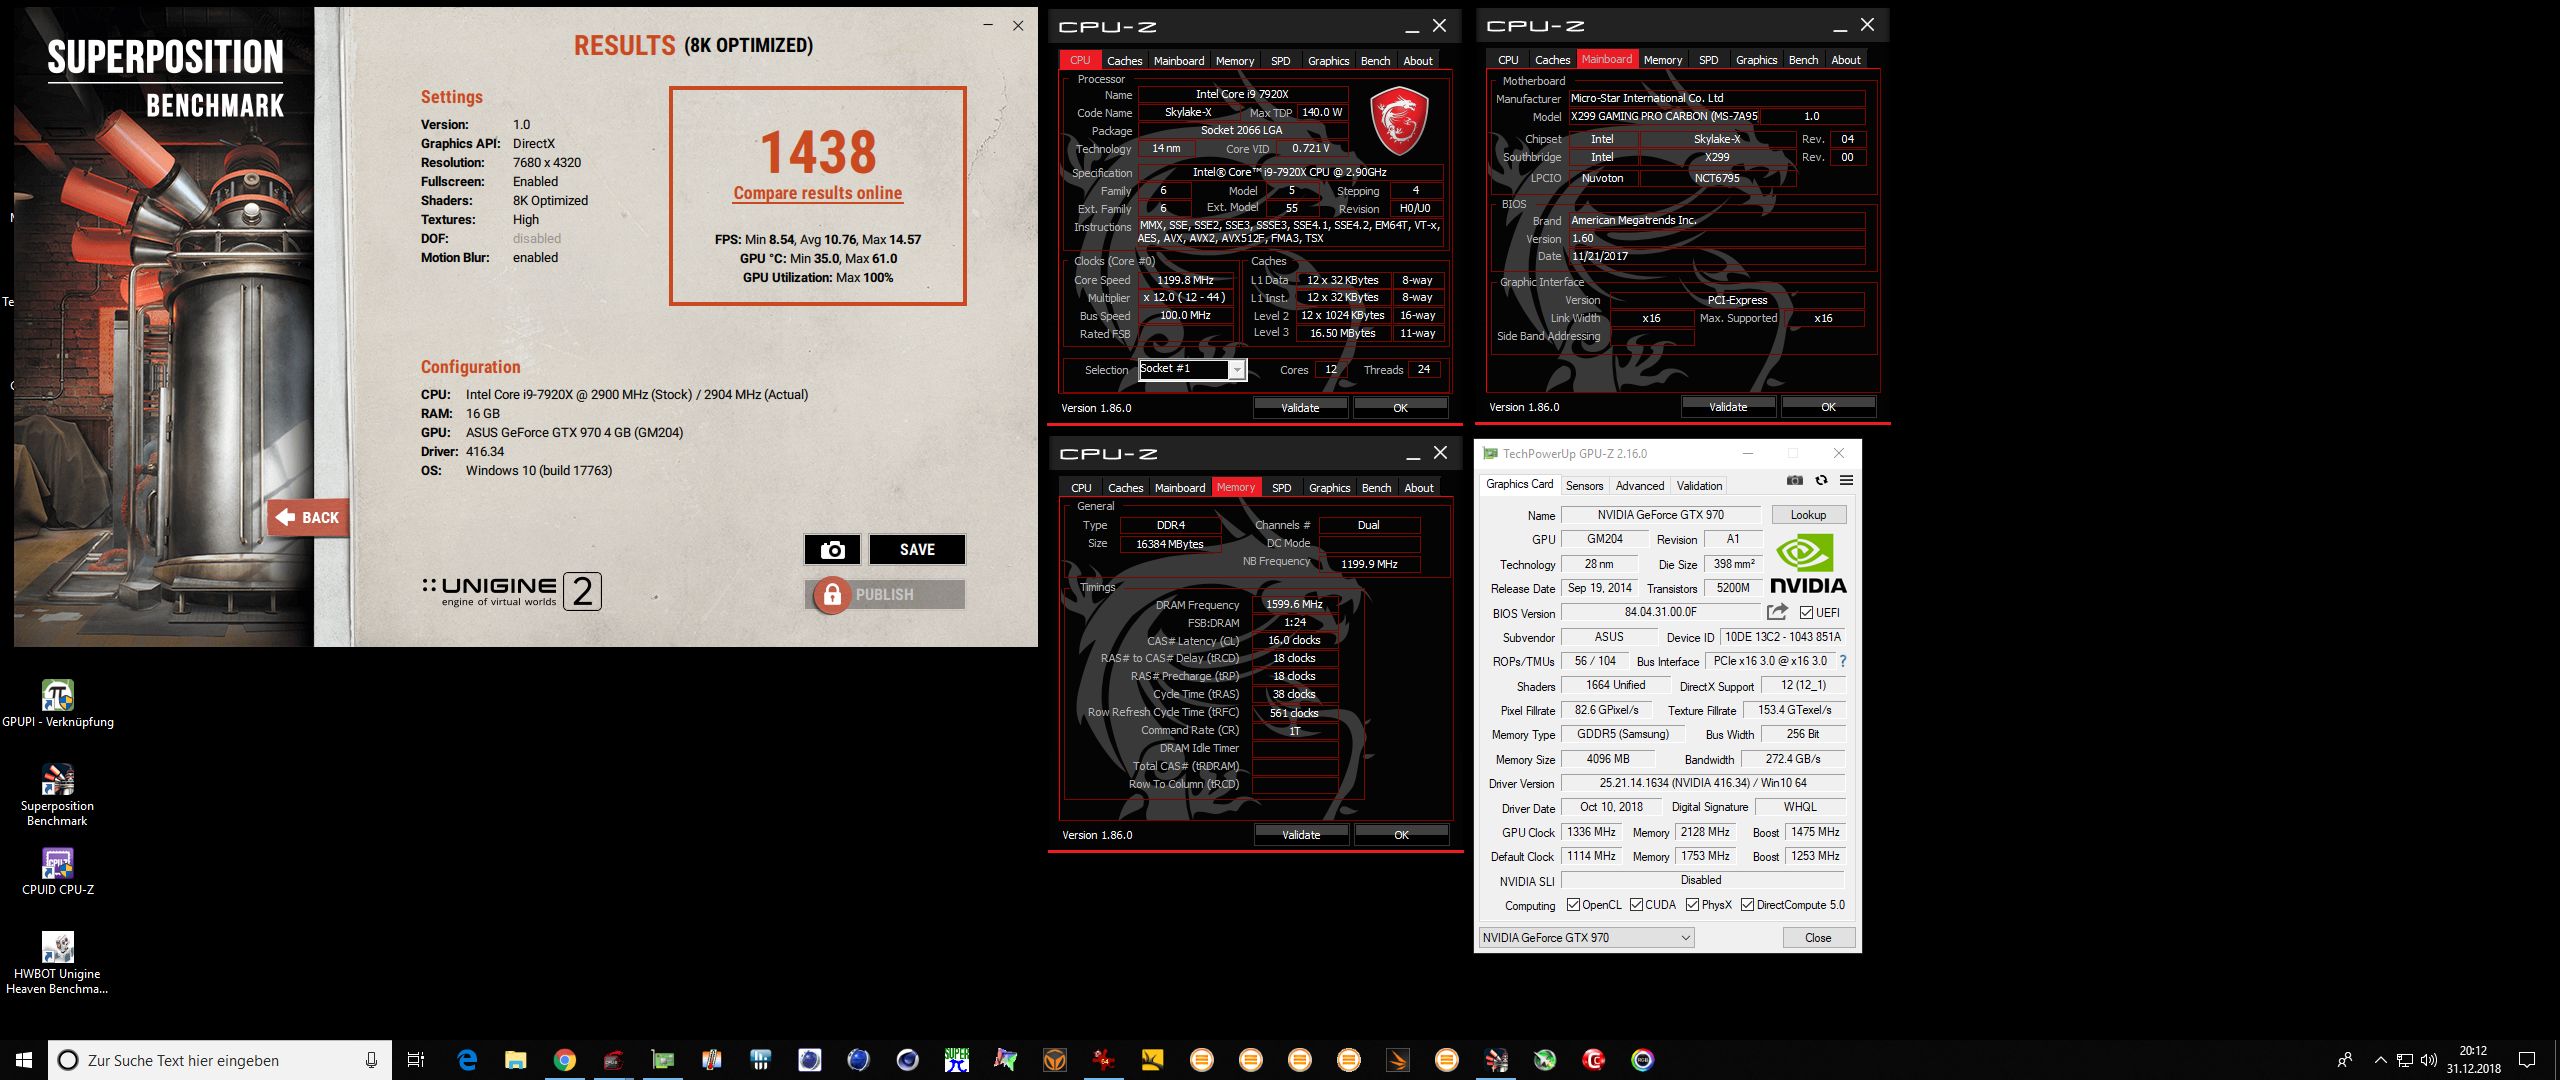Click the taskbar clock showing 20:12
This screenshot has height=1080, width=2560.
pyautogui.click(x=2473, y=1060)
